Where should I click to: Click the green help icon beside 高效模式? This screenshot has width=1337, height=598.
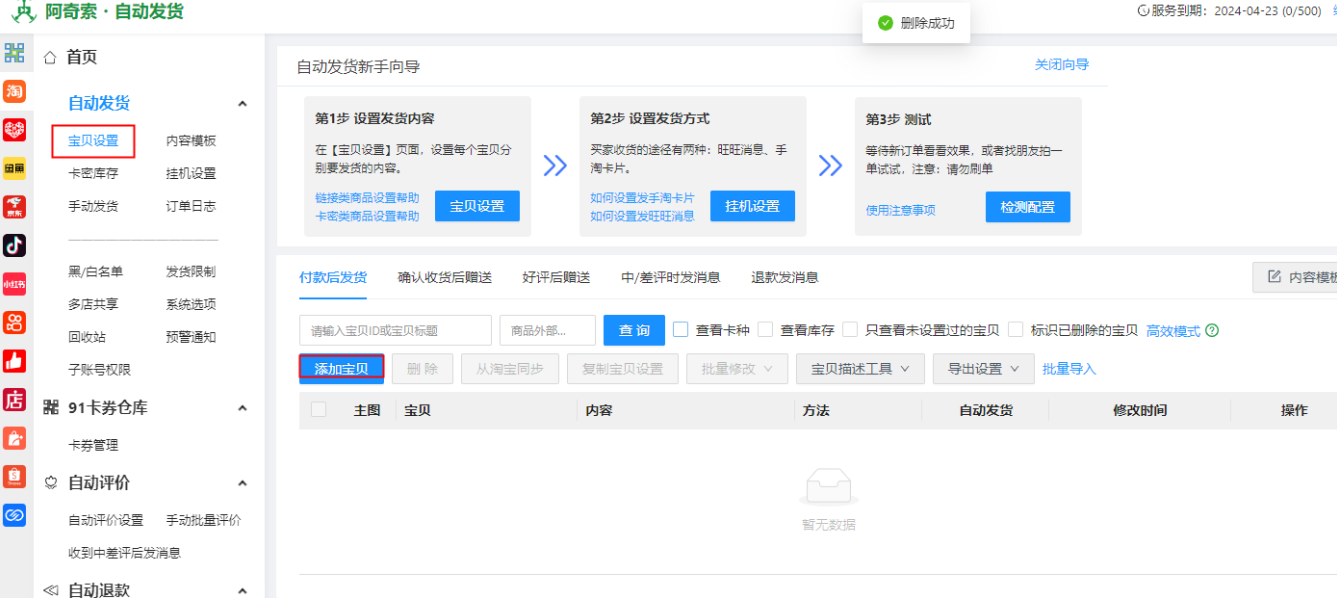[x=1212, y=331]
